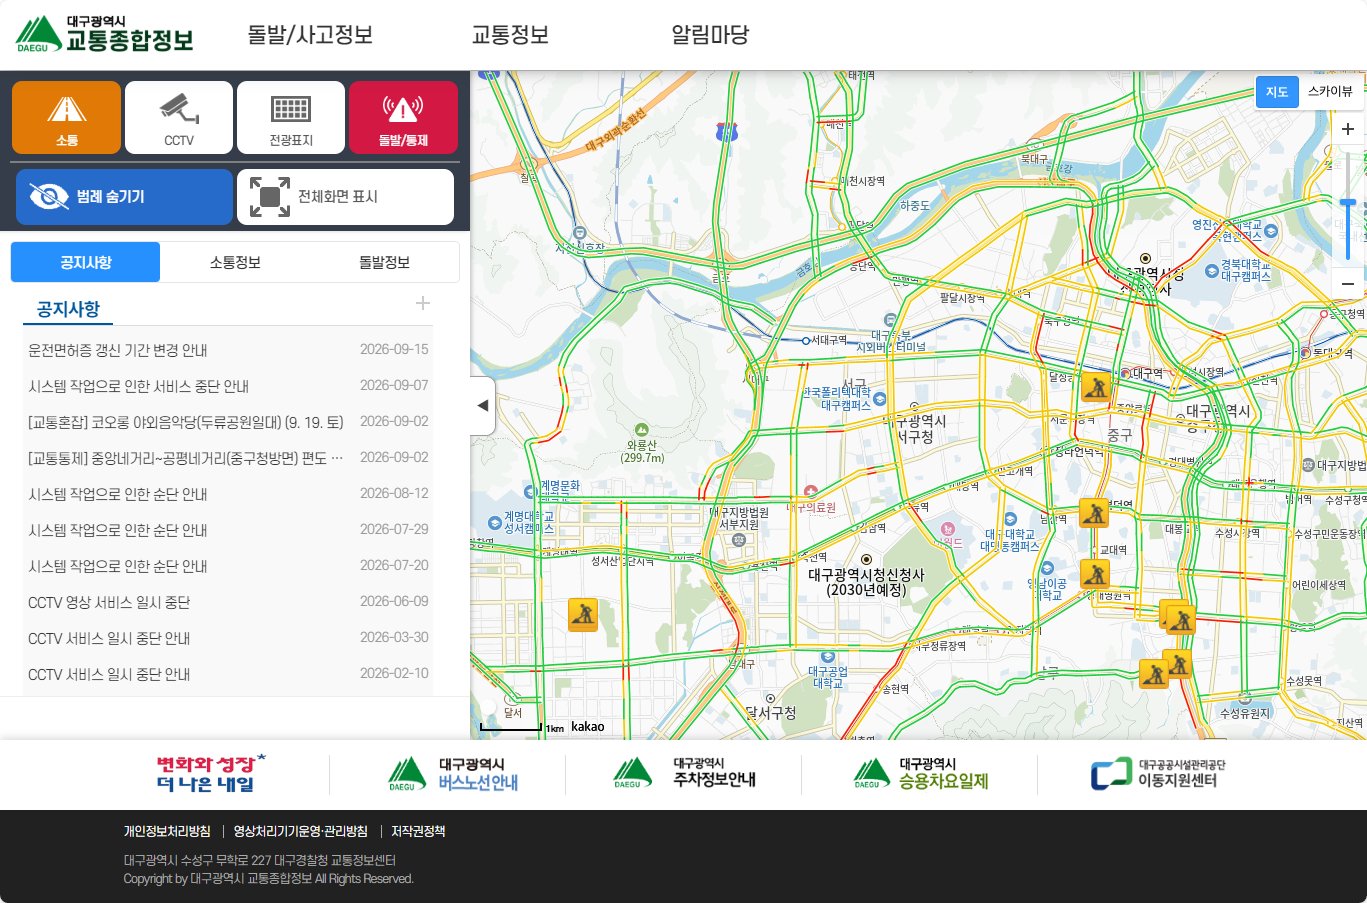The image size is (1367, 903).
Task: Zoom in on the map
Action: coord(1348,130)
